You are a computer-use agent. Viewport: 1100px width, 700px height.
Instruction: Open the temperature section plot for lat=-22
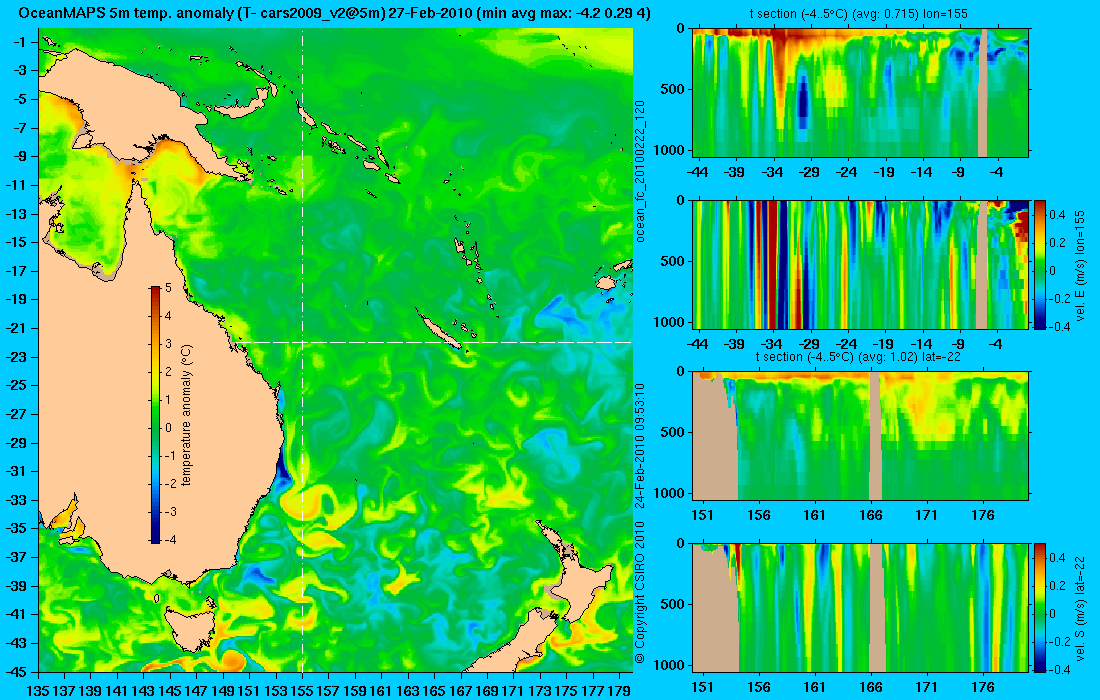coord(861,436)
